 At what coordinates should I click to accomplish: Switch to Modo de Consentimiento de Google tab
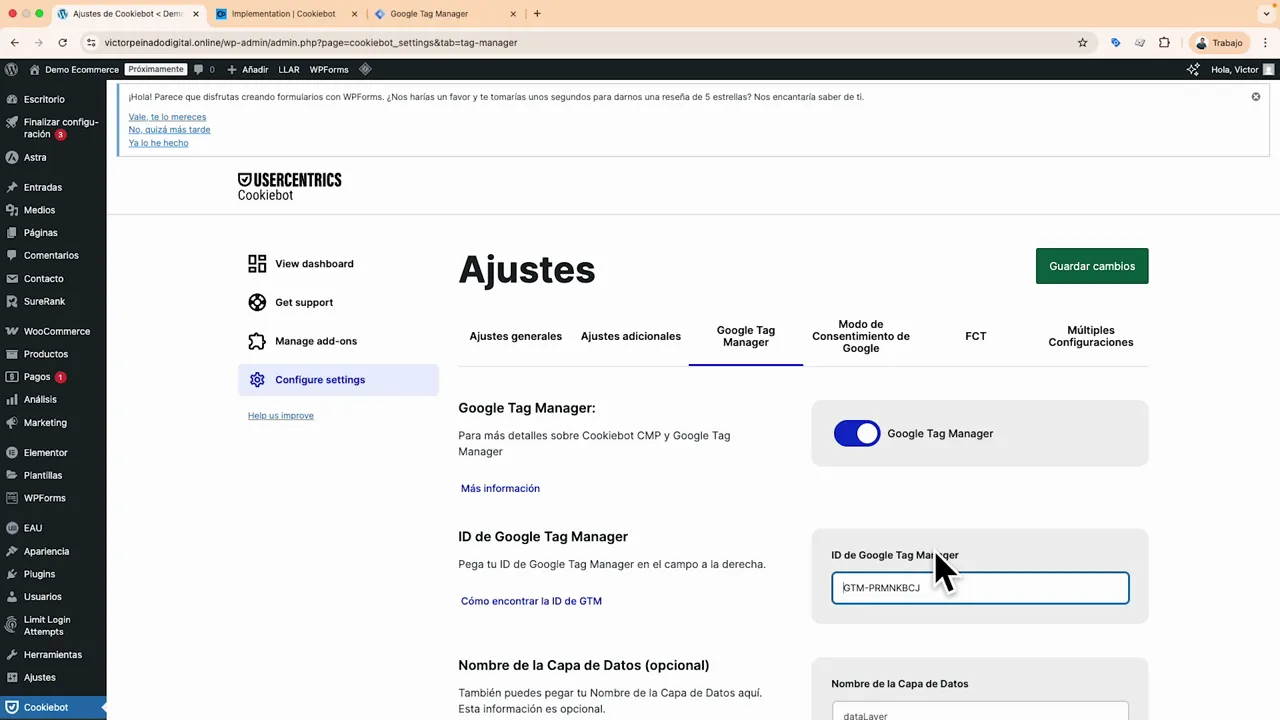coord(860,336)
